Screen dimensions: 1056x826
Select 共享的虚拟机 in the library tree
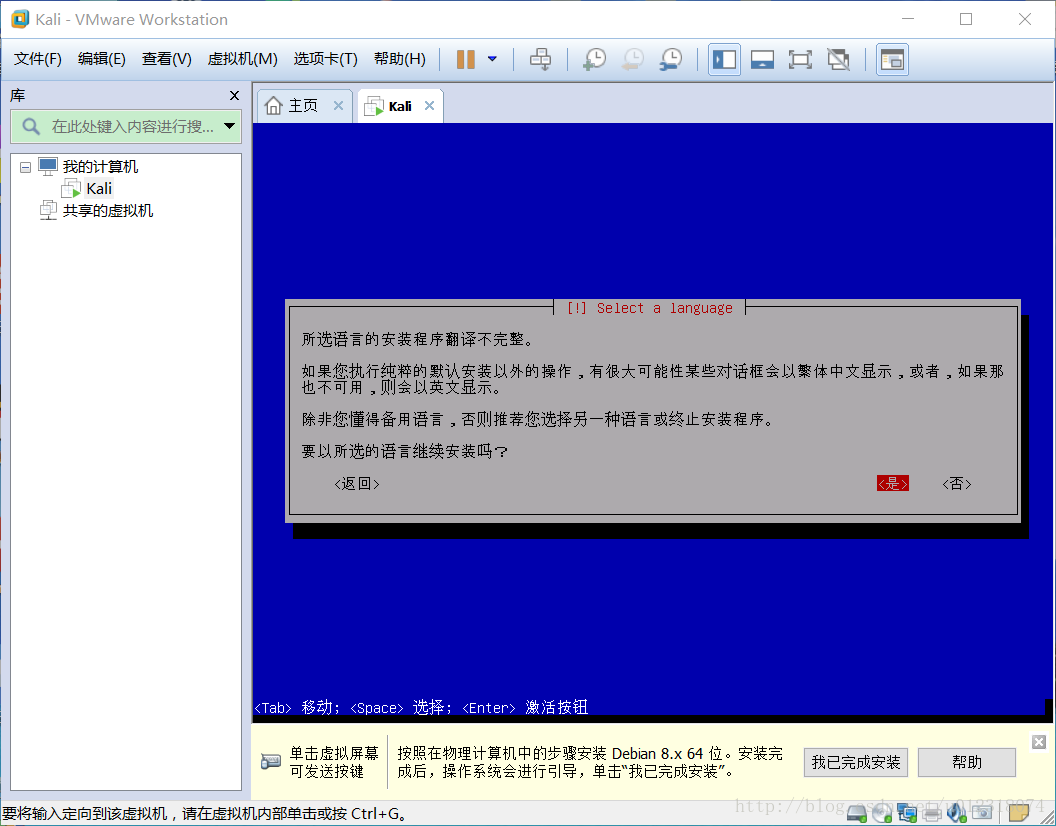(108, 211)
